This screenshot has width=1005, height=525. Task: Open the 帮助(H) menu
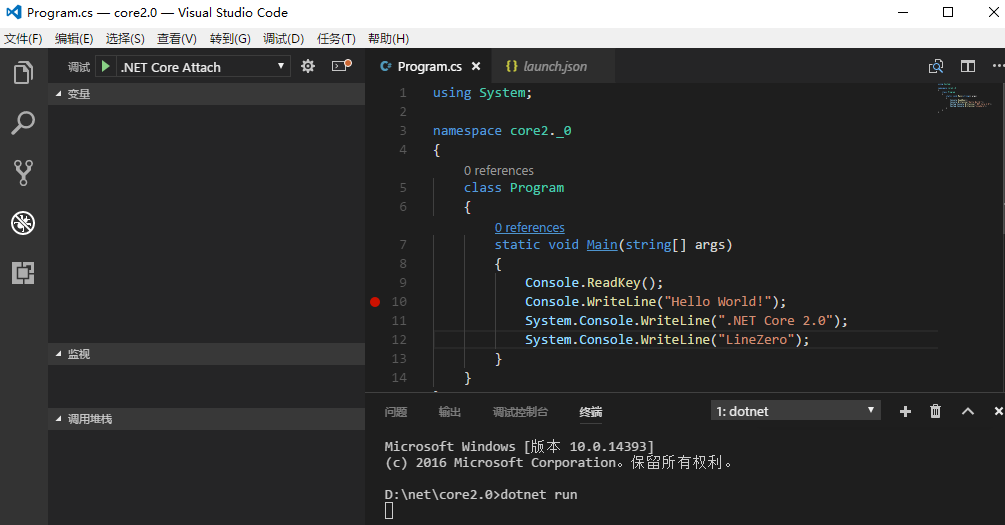388,38
